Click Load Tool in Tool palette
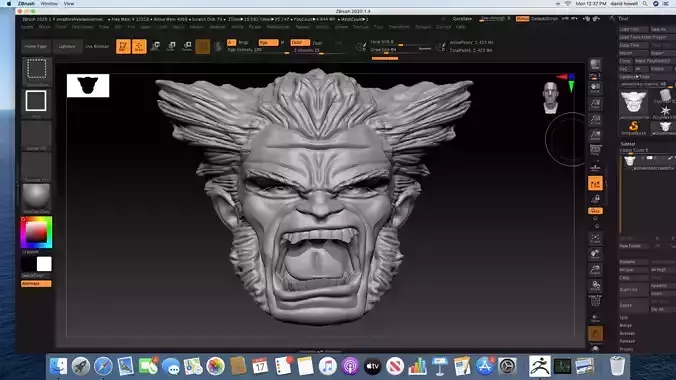This screenshot has width=676, height=380. pyautogui.click(x=634, y=29)
